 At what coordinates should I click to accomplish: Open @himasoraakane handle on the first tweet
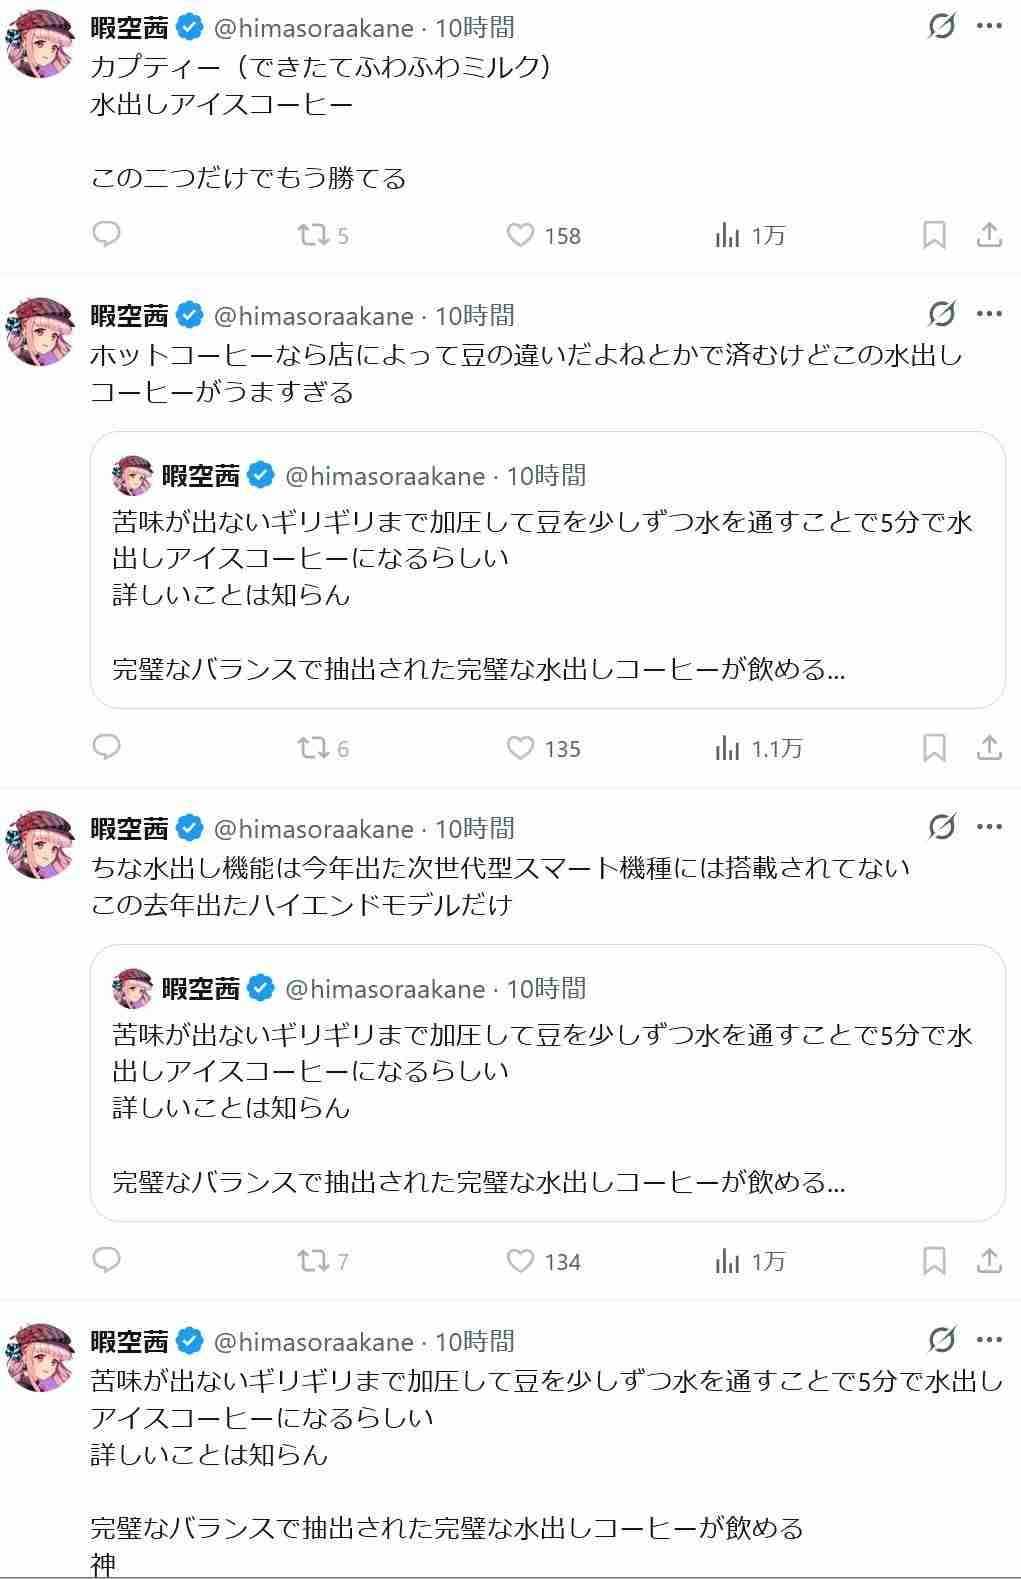[313, 28]
